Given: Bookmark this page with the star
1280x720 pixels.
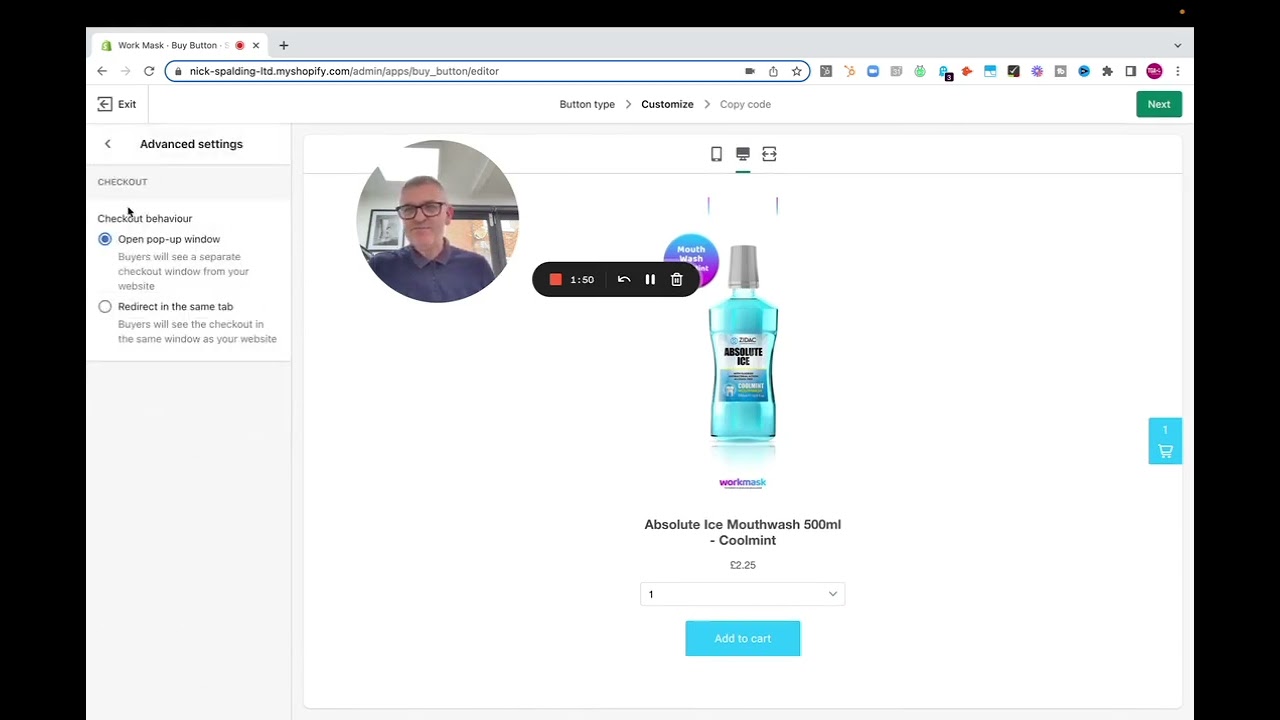Looking at the screenshot, I should pyautogui.click(x=797, y=71).
